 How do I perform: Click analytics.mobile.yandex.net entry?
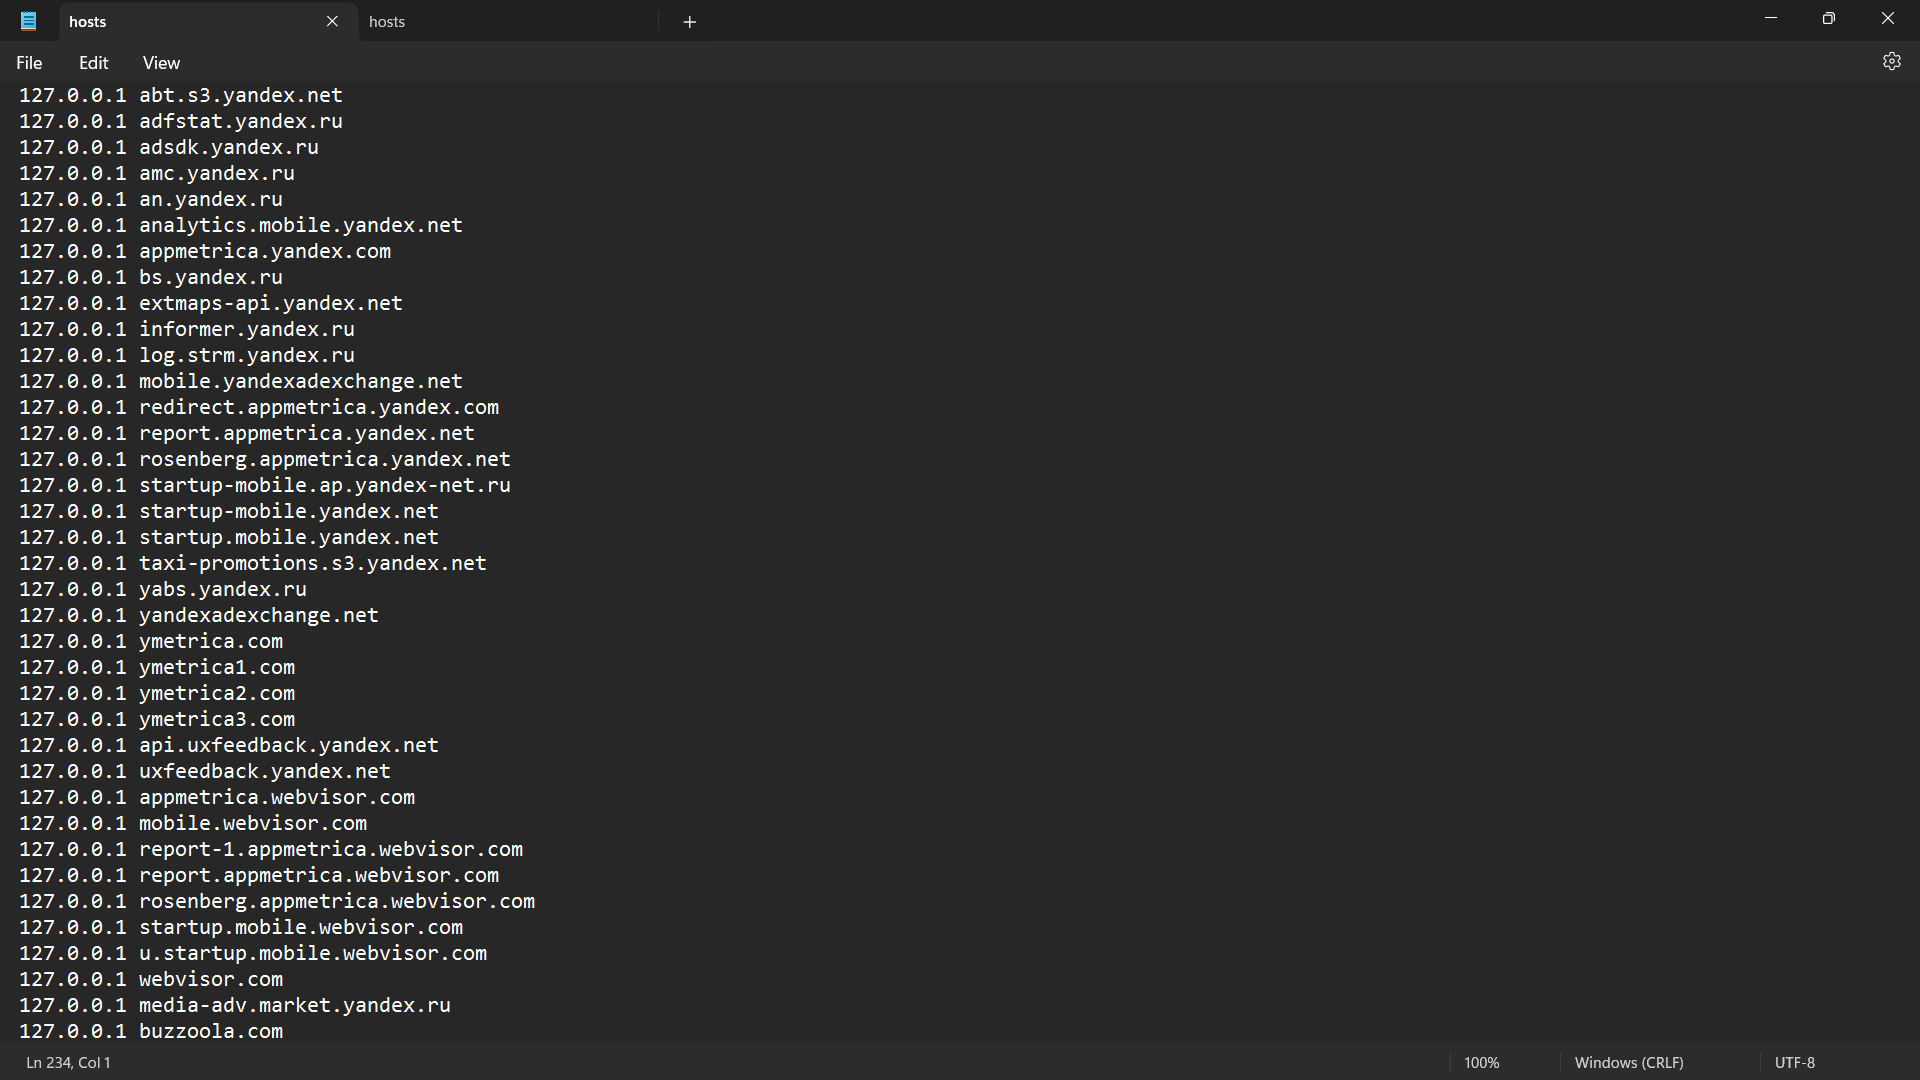click(241, 225)
